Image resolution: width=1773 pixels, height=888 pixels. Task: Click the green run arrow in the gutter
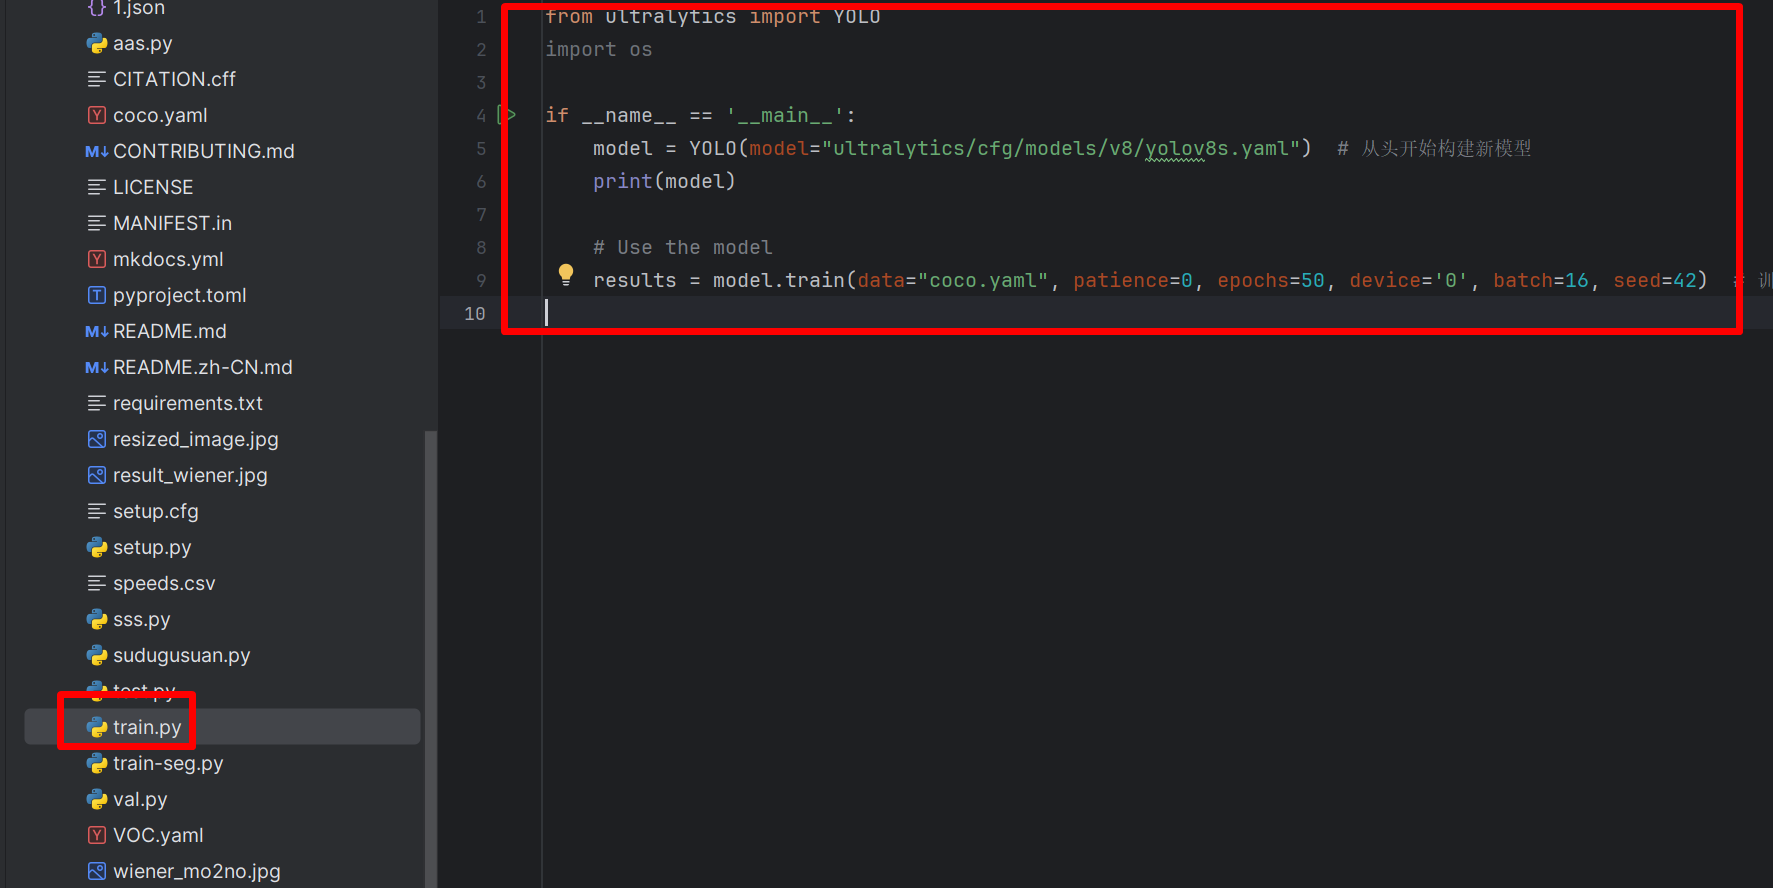point(507,115)
